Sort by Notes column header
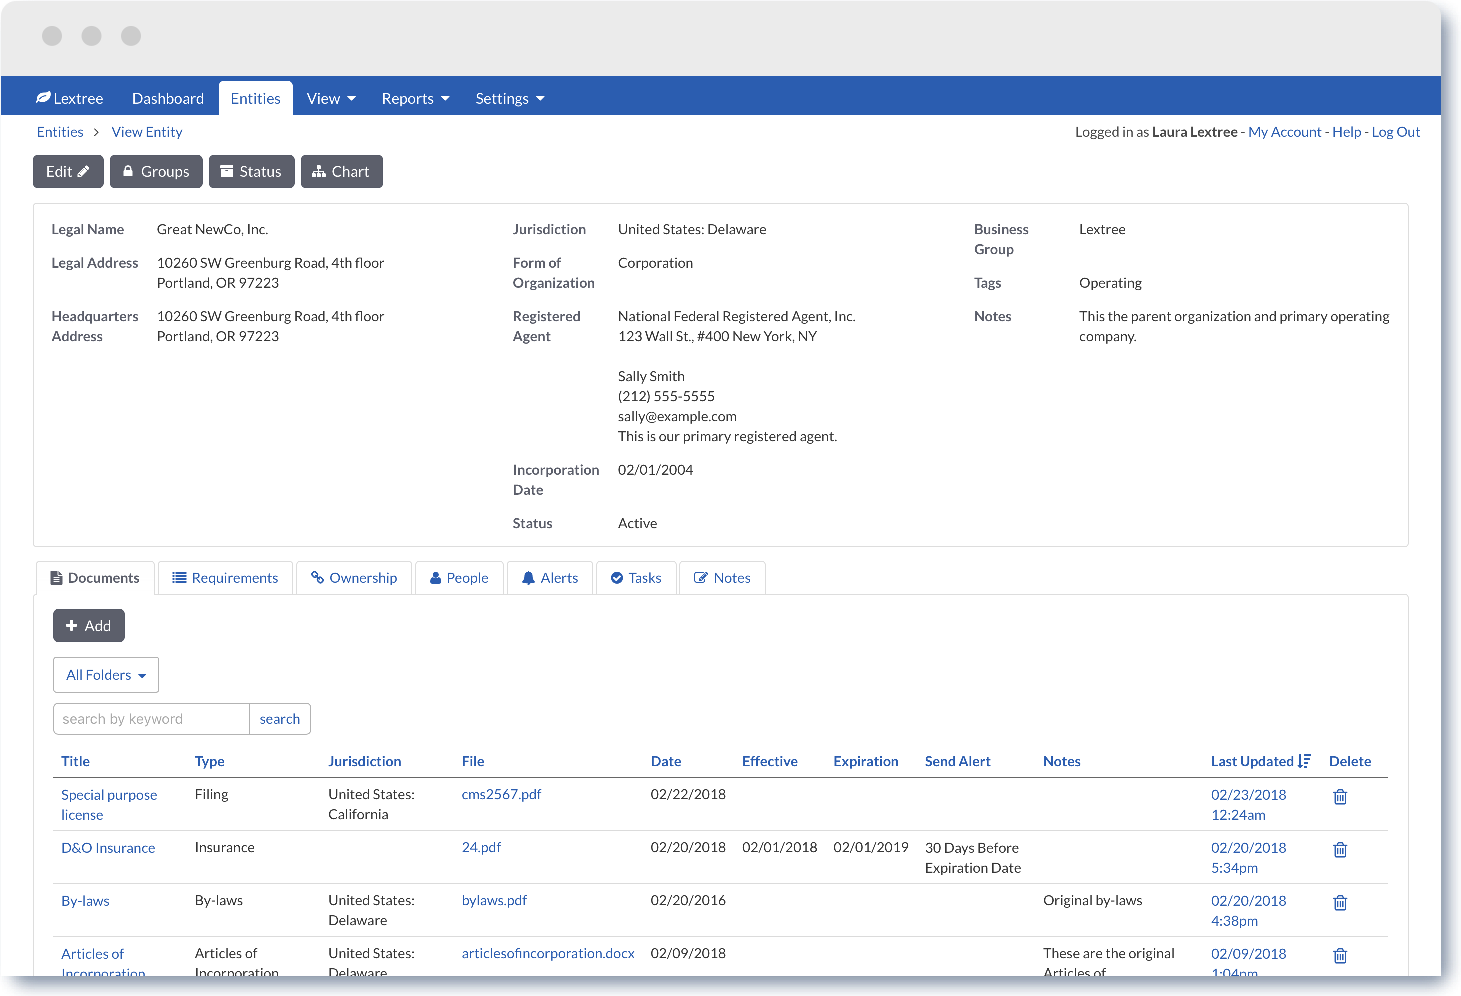Viewport: 1461px width, 996px height. tap(1062, 761)
